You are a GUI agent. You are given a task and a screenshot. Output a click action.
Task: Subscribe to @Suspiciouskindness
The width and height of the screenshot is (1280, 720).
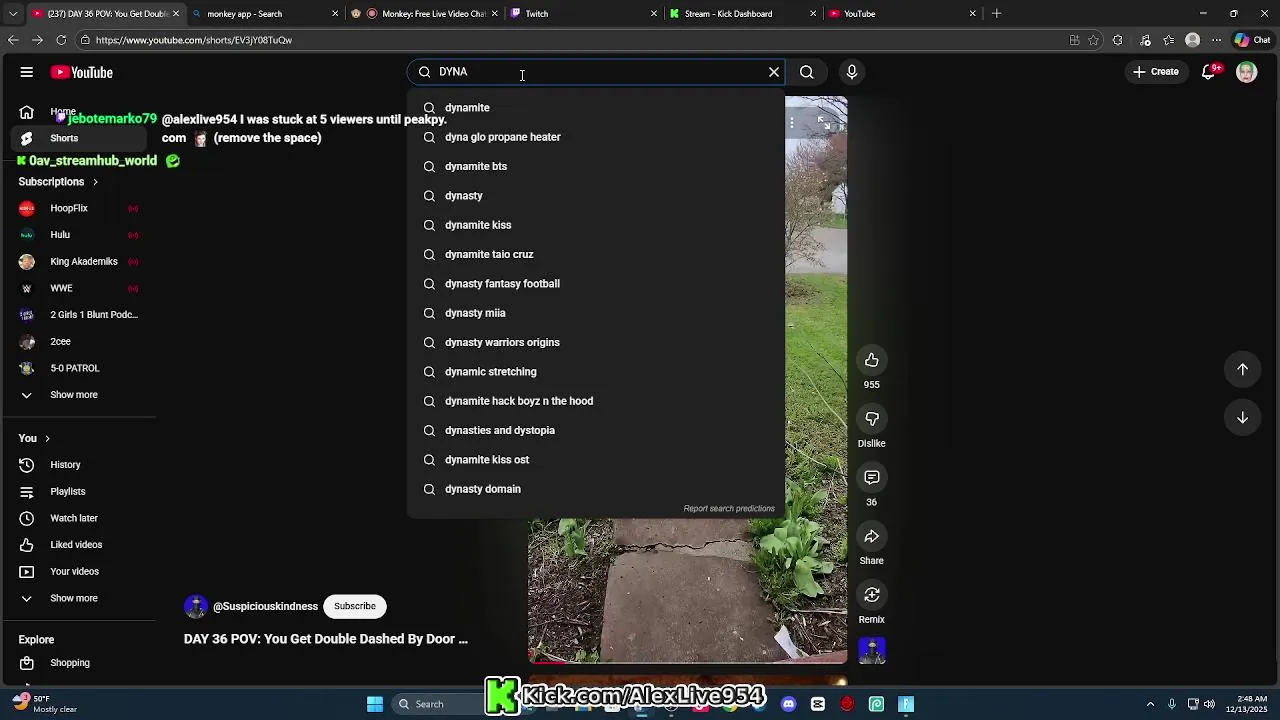[355, 606]
